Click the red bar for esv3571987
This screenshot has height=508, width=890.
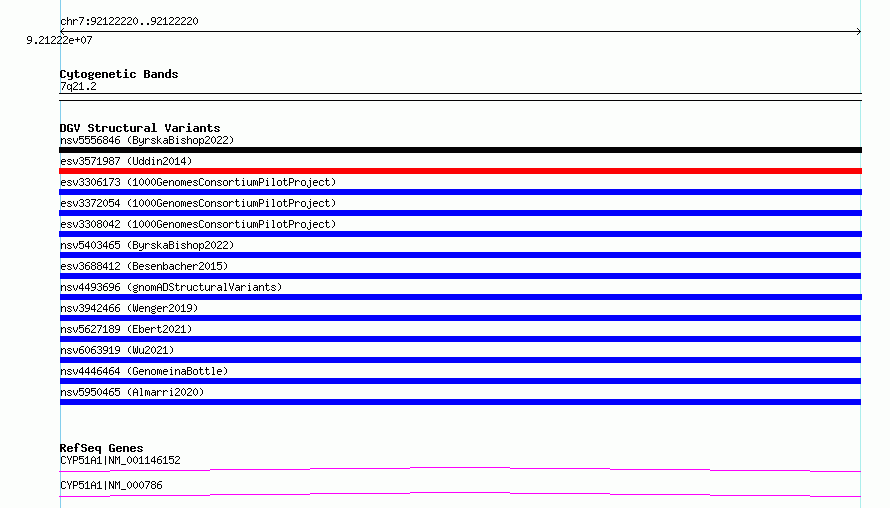click(460, 171)
